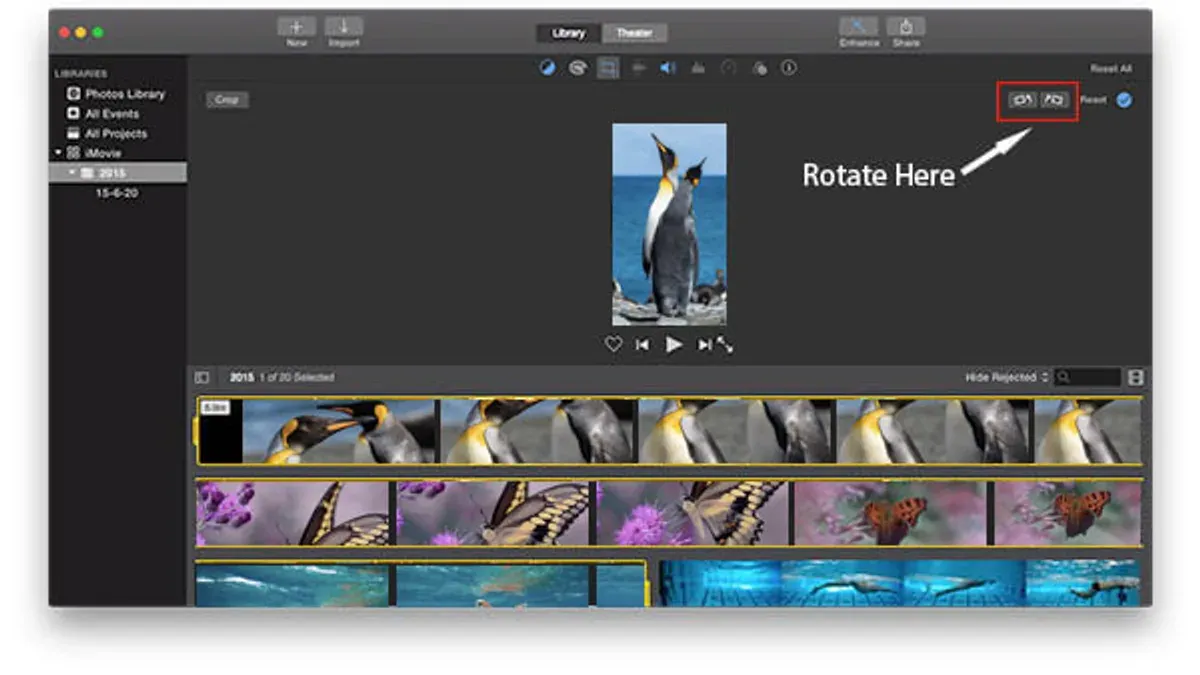Apply crop with blue checkmark
Image resolution: width=1200 pixels, height=675 pixels.
pyautogui.click(x=1124, y=100)
